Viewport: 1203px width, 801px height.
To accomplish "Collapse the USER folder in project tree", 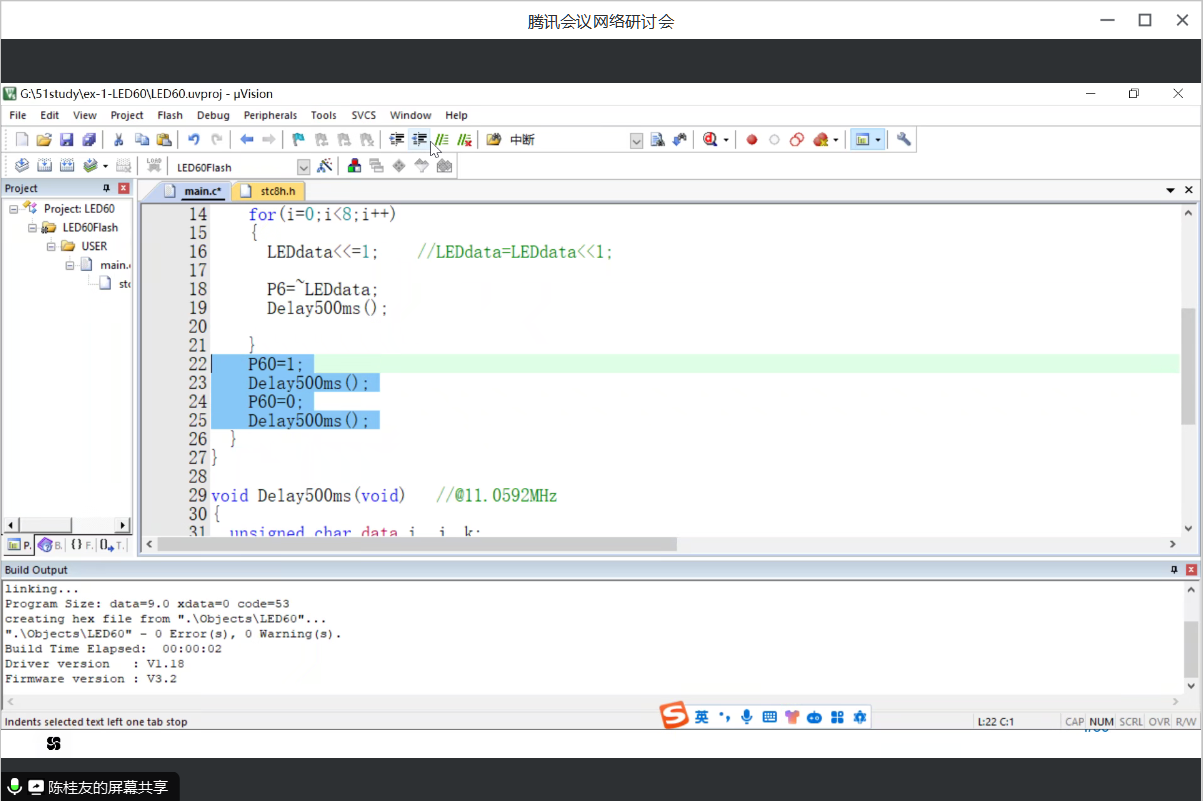I will 50,246.
